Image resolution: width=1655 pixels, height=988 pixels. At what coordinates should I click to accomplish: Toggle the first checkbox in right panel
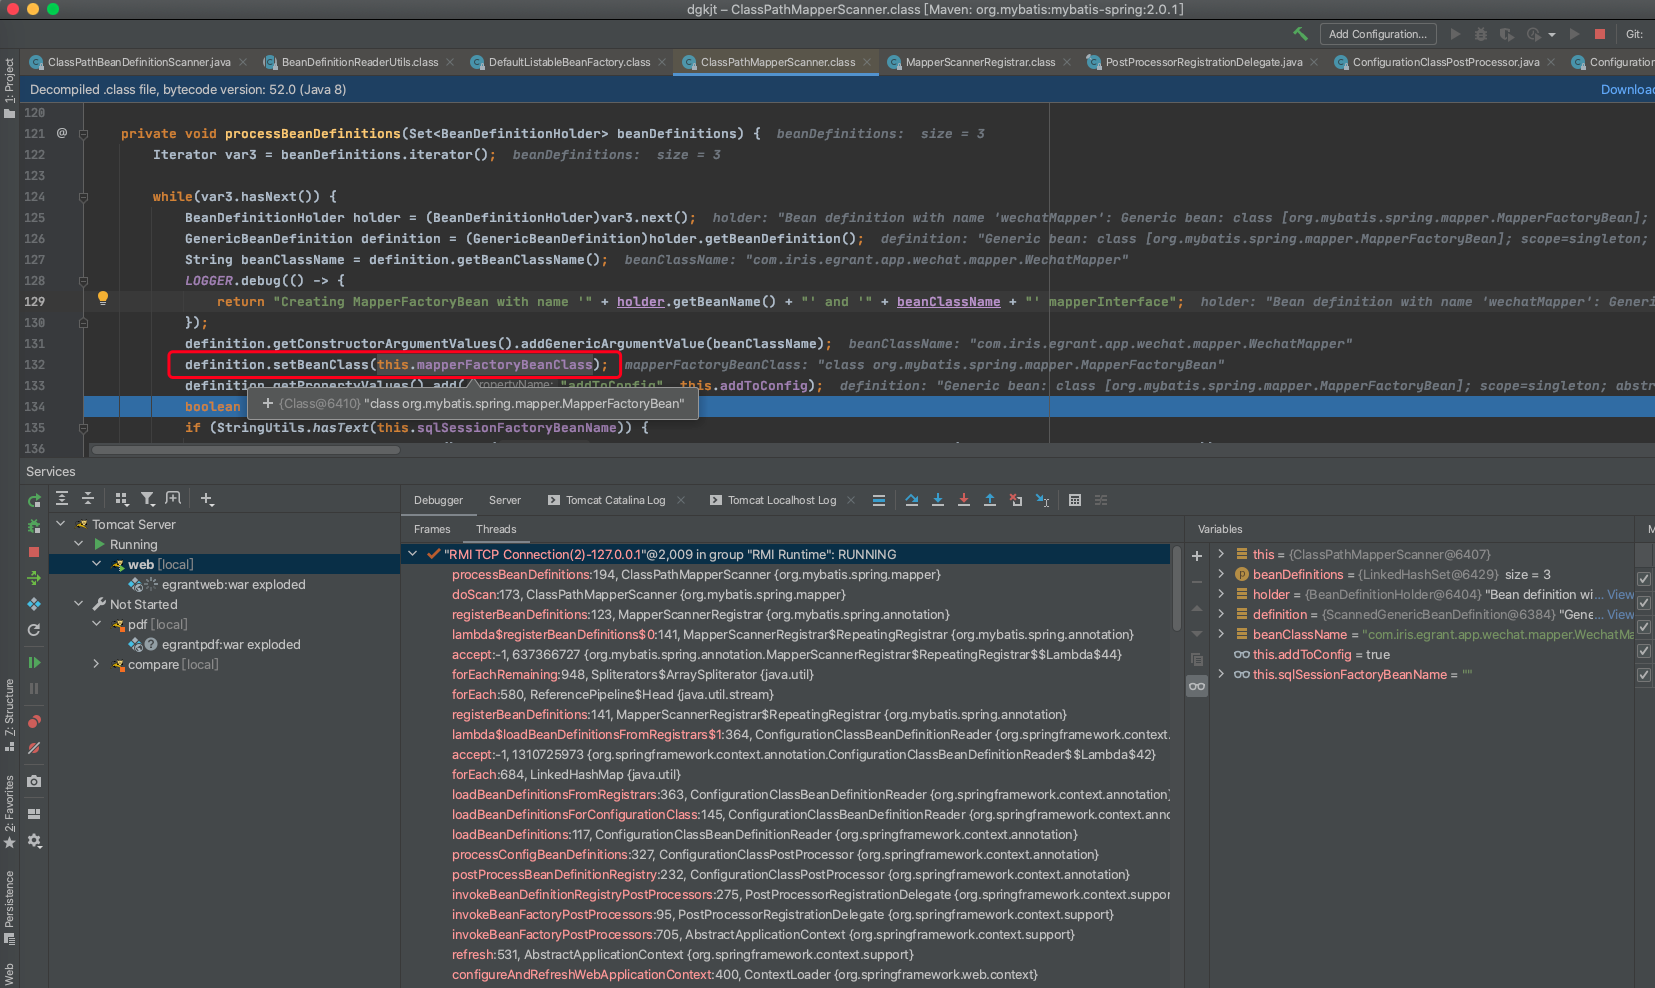pyautogui.click(x=1643, y=579)
